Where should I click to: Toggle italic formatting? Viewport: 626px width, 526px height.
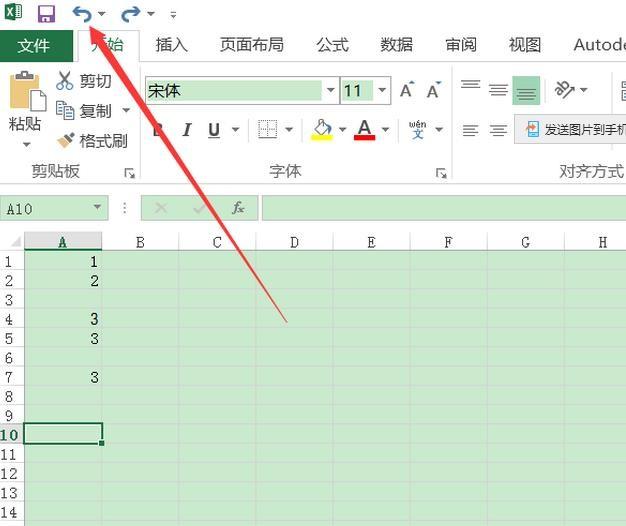tap(186, 130)
